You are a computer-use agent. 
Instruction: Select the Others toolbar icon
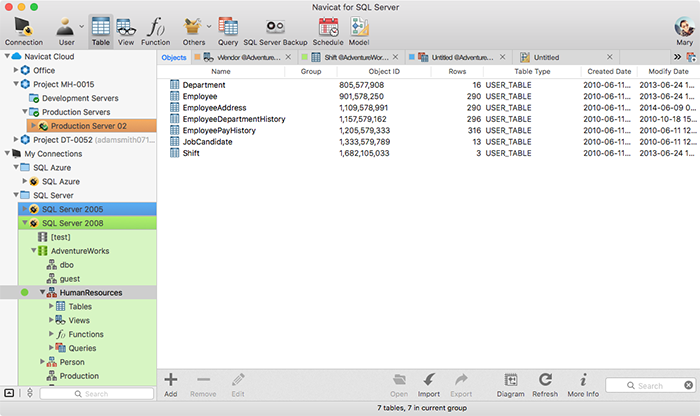[x=193, y=31]
